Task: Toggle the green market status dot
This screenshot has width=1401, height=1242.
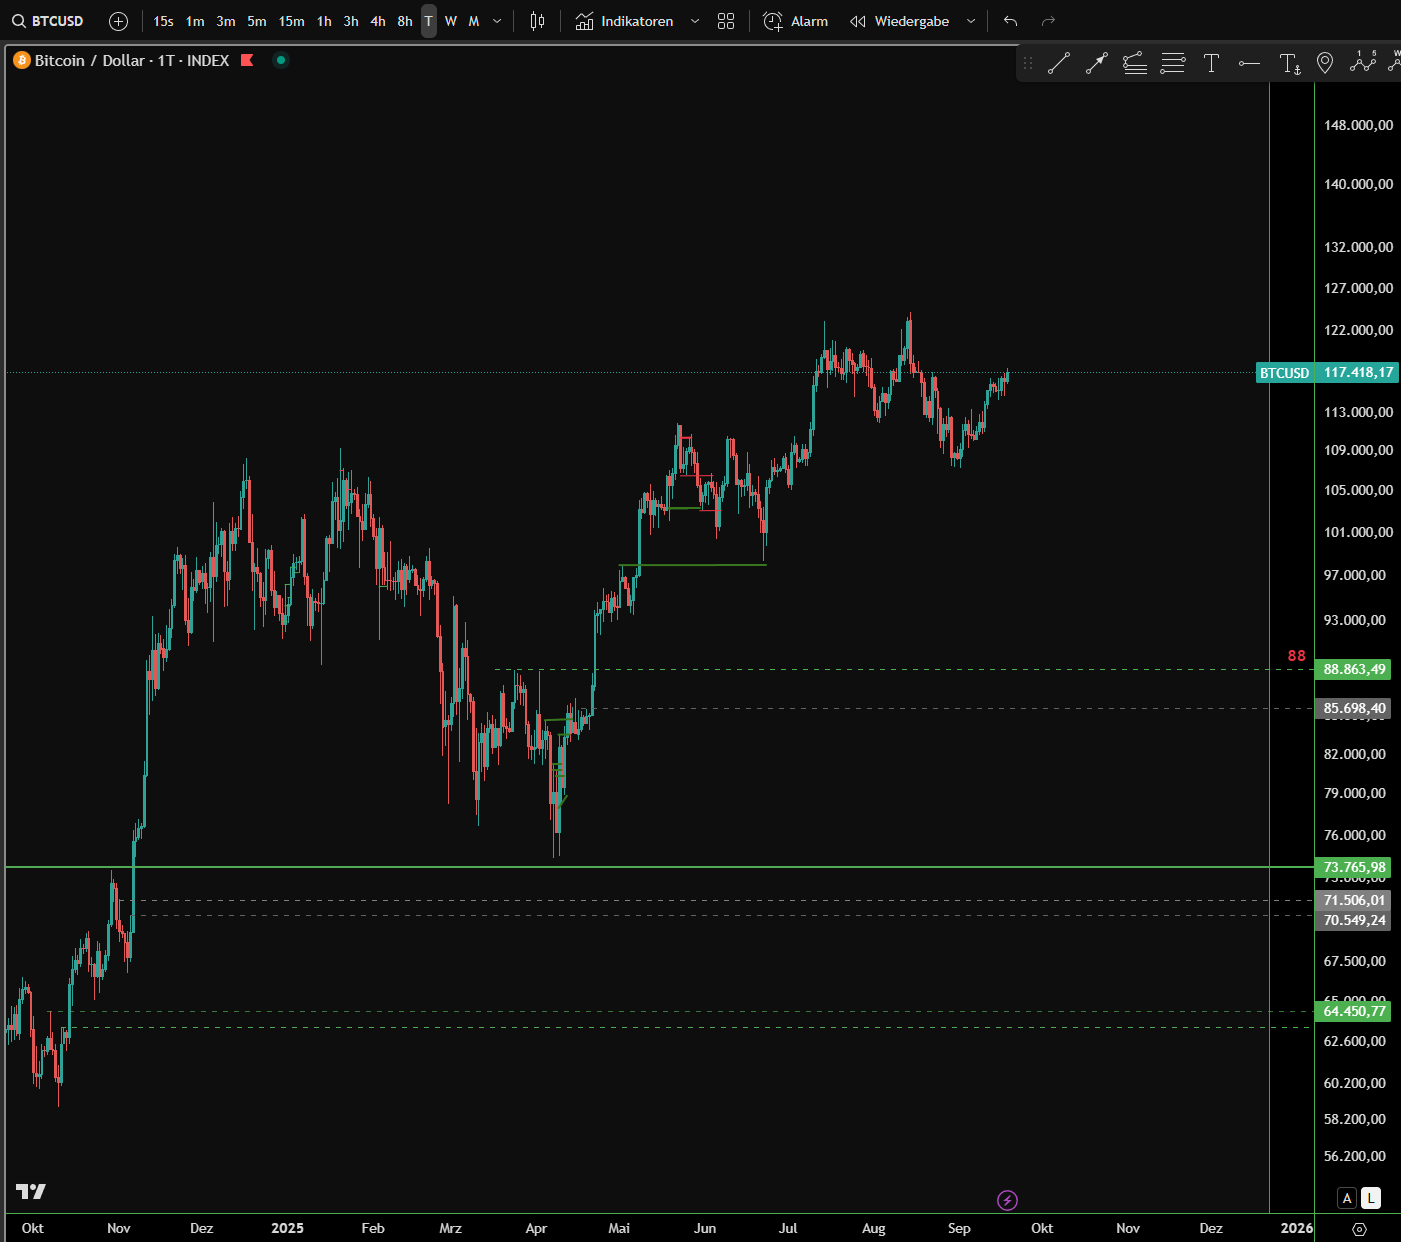Action: (x=281, y=60)
